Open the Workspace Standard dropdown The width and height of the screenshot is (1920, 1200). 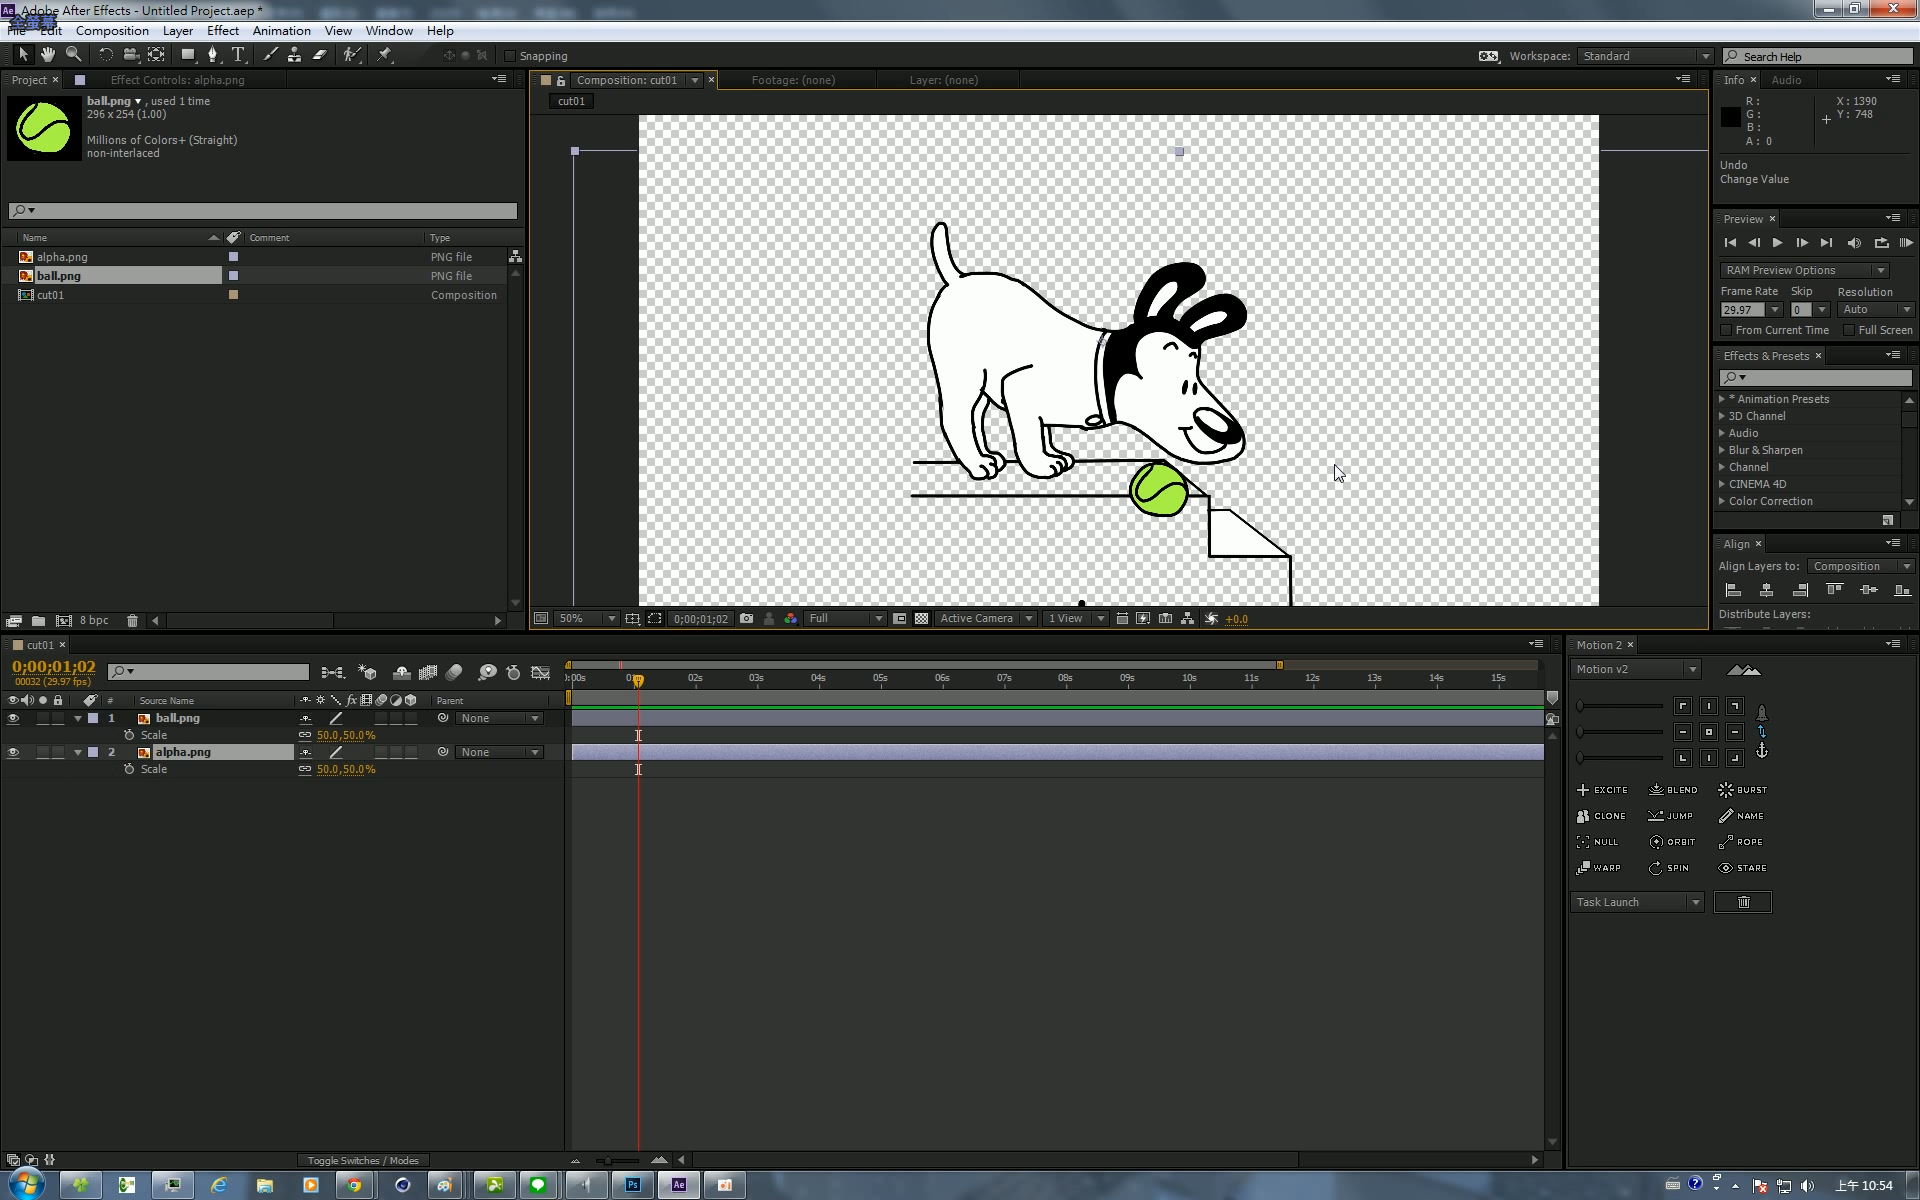coord(1645,56)
